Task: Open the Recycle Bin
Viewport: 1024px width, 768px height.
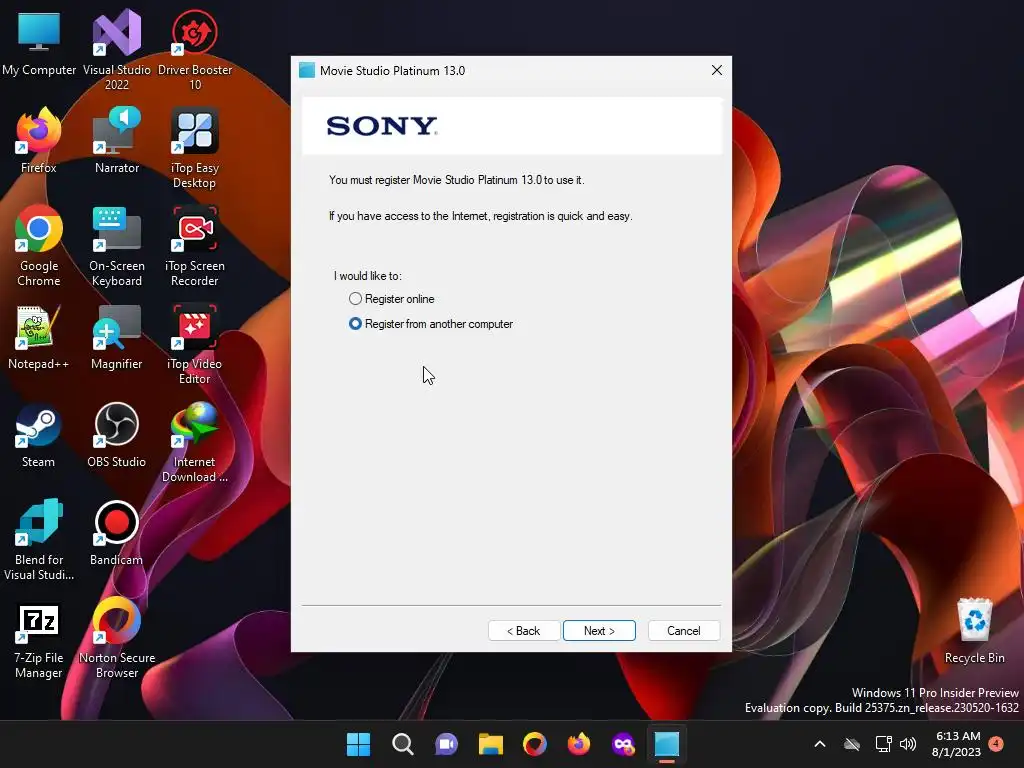Action: (974, 631)
